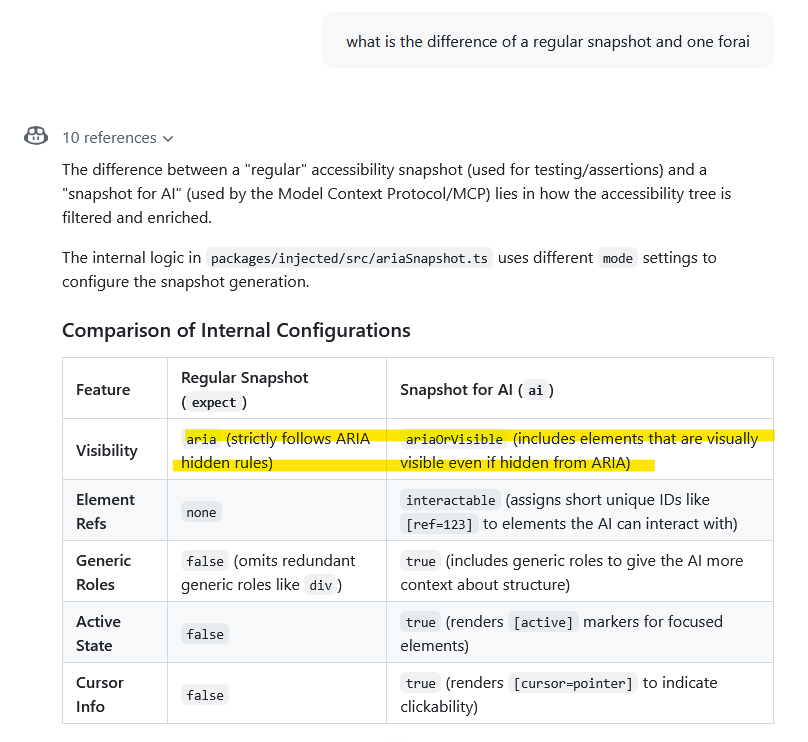Expand the 10 references chevron
This screenshot has height=742, width=808.
(168, 138)
